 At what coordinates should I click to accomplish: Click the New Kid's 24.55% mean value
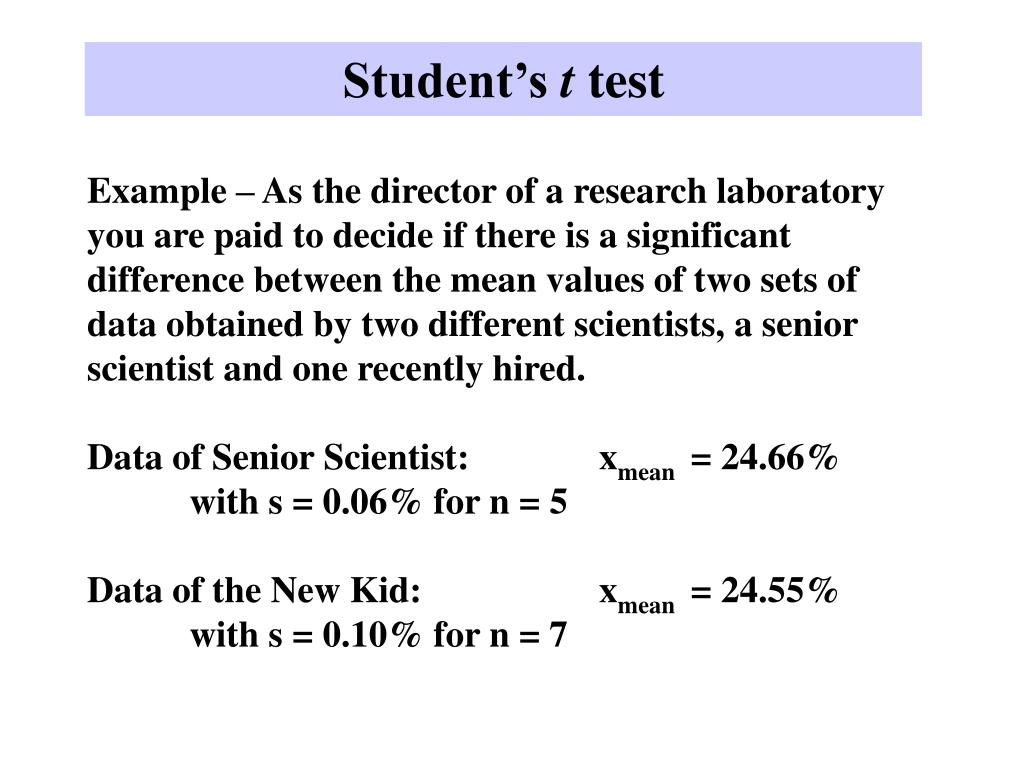pyautogui.click(x=778, y=591)
